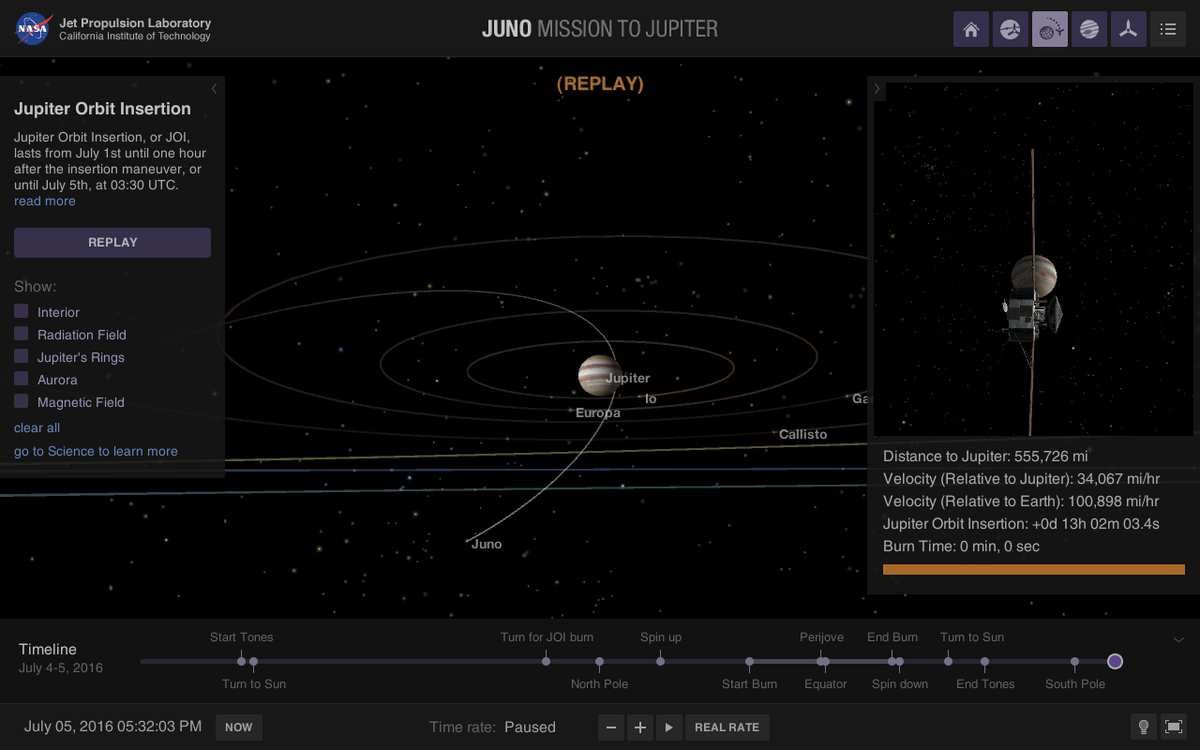Open the list menu icon
Screen dimensions: 1200x750
click(x=1168, y=29)
